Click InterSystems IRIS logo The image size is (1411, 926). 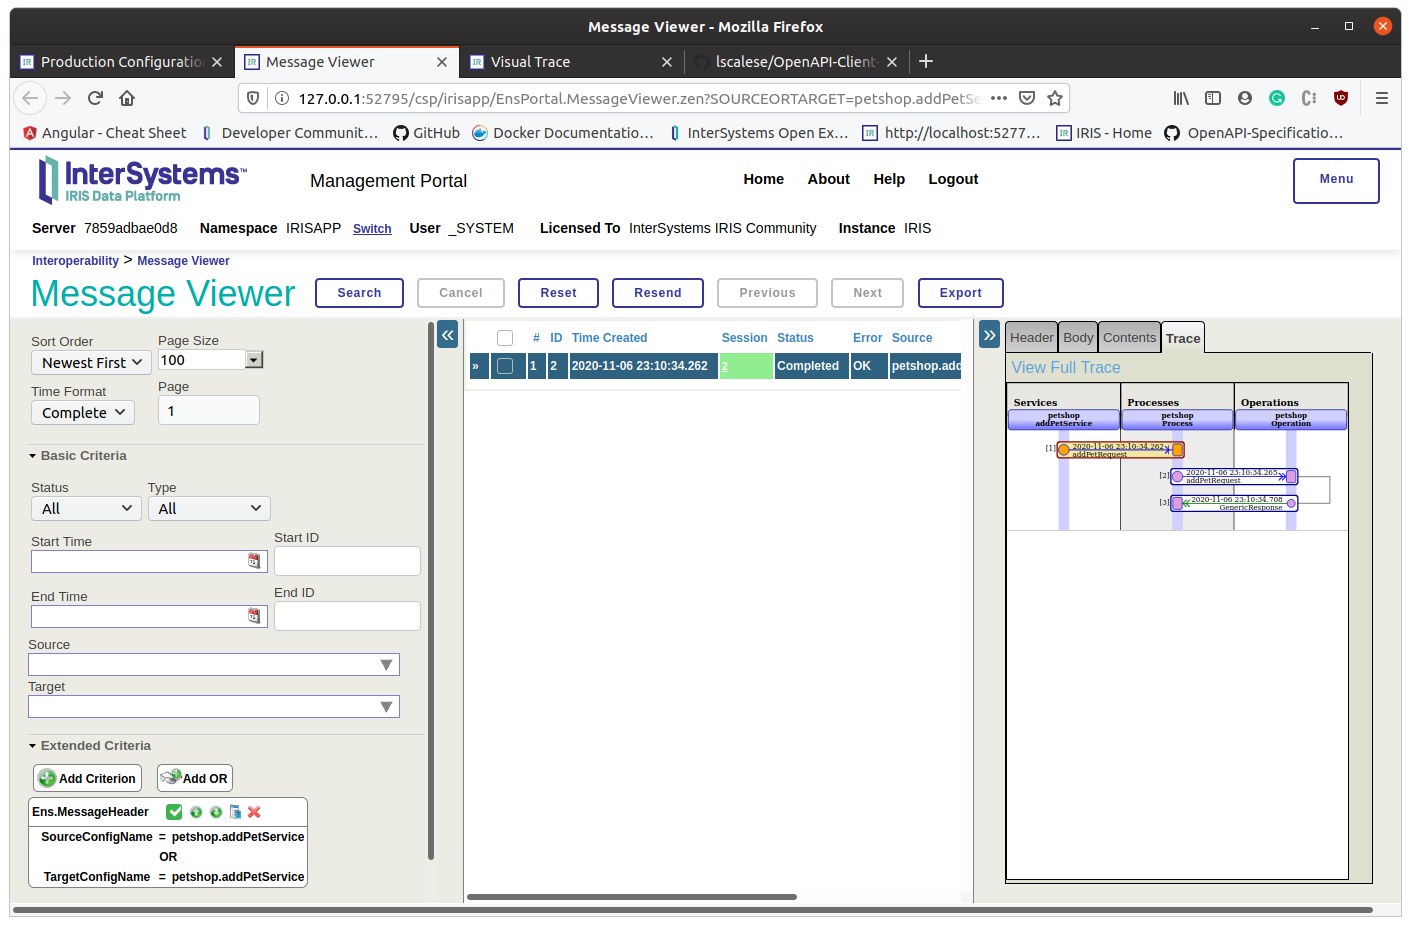[141, 181]
